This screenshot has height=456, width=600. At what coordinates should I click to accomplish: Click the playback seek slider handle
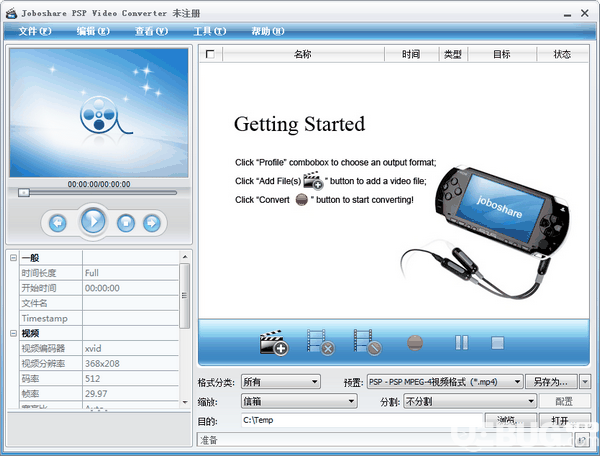(24, 192)
